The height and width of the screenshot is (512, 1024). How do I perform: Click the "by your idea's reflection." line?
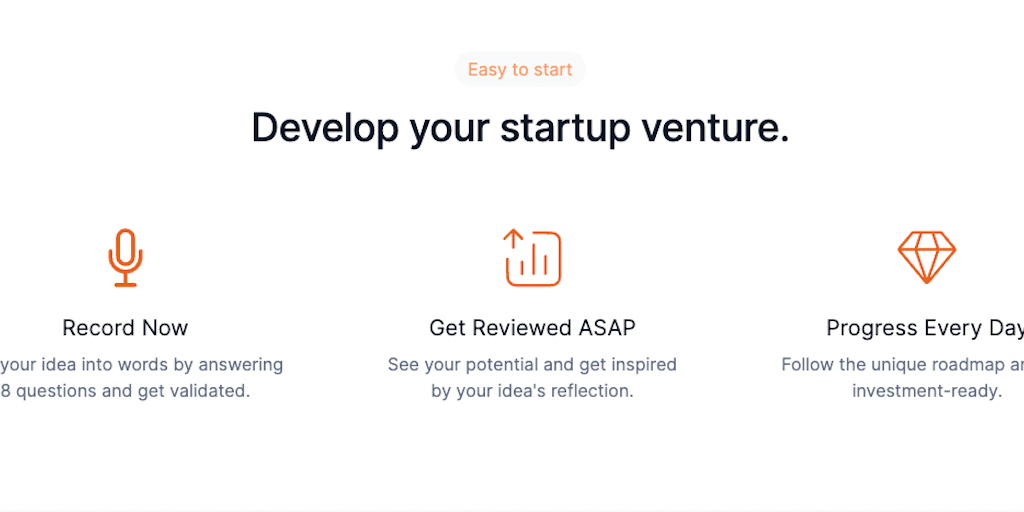(x=532, y=391)
